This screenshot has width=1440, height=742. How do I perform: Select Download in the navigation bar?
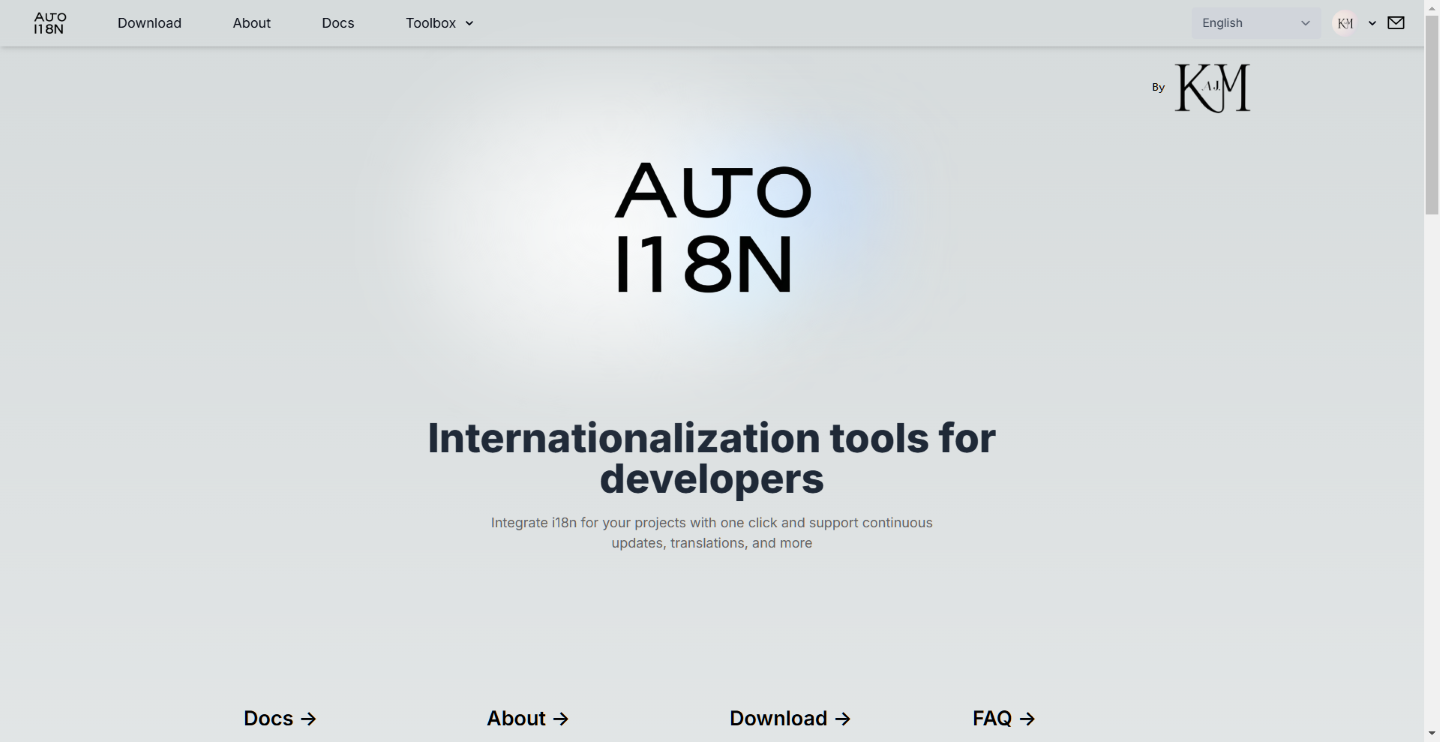pos(149,22)
